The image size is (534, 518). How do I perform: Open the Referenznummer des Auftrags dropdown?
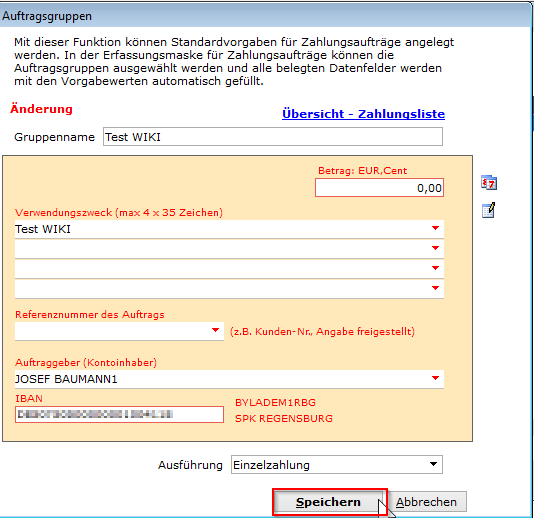click(215, 330)
